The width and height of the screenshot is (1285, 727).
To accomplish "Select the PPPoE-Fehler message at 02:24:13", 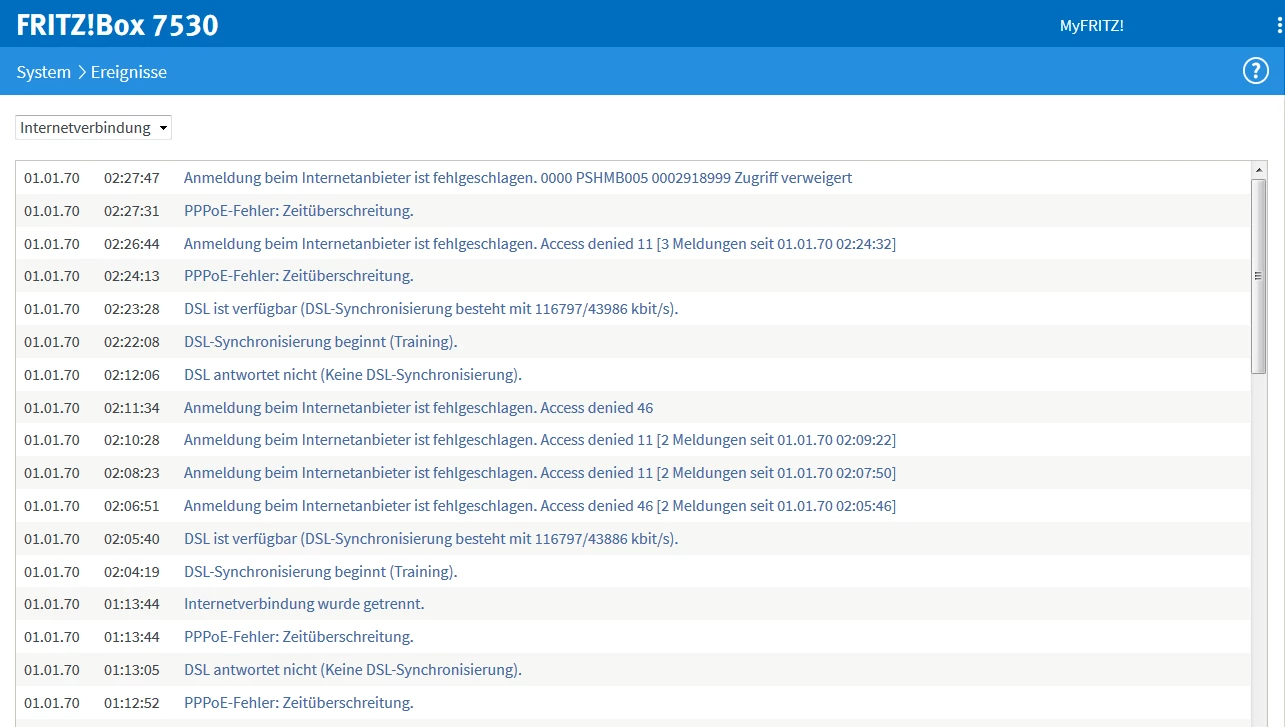I will [299, 276].
